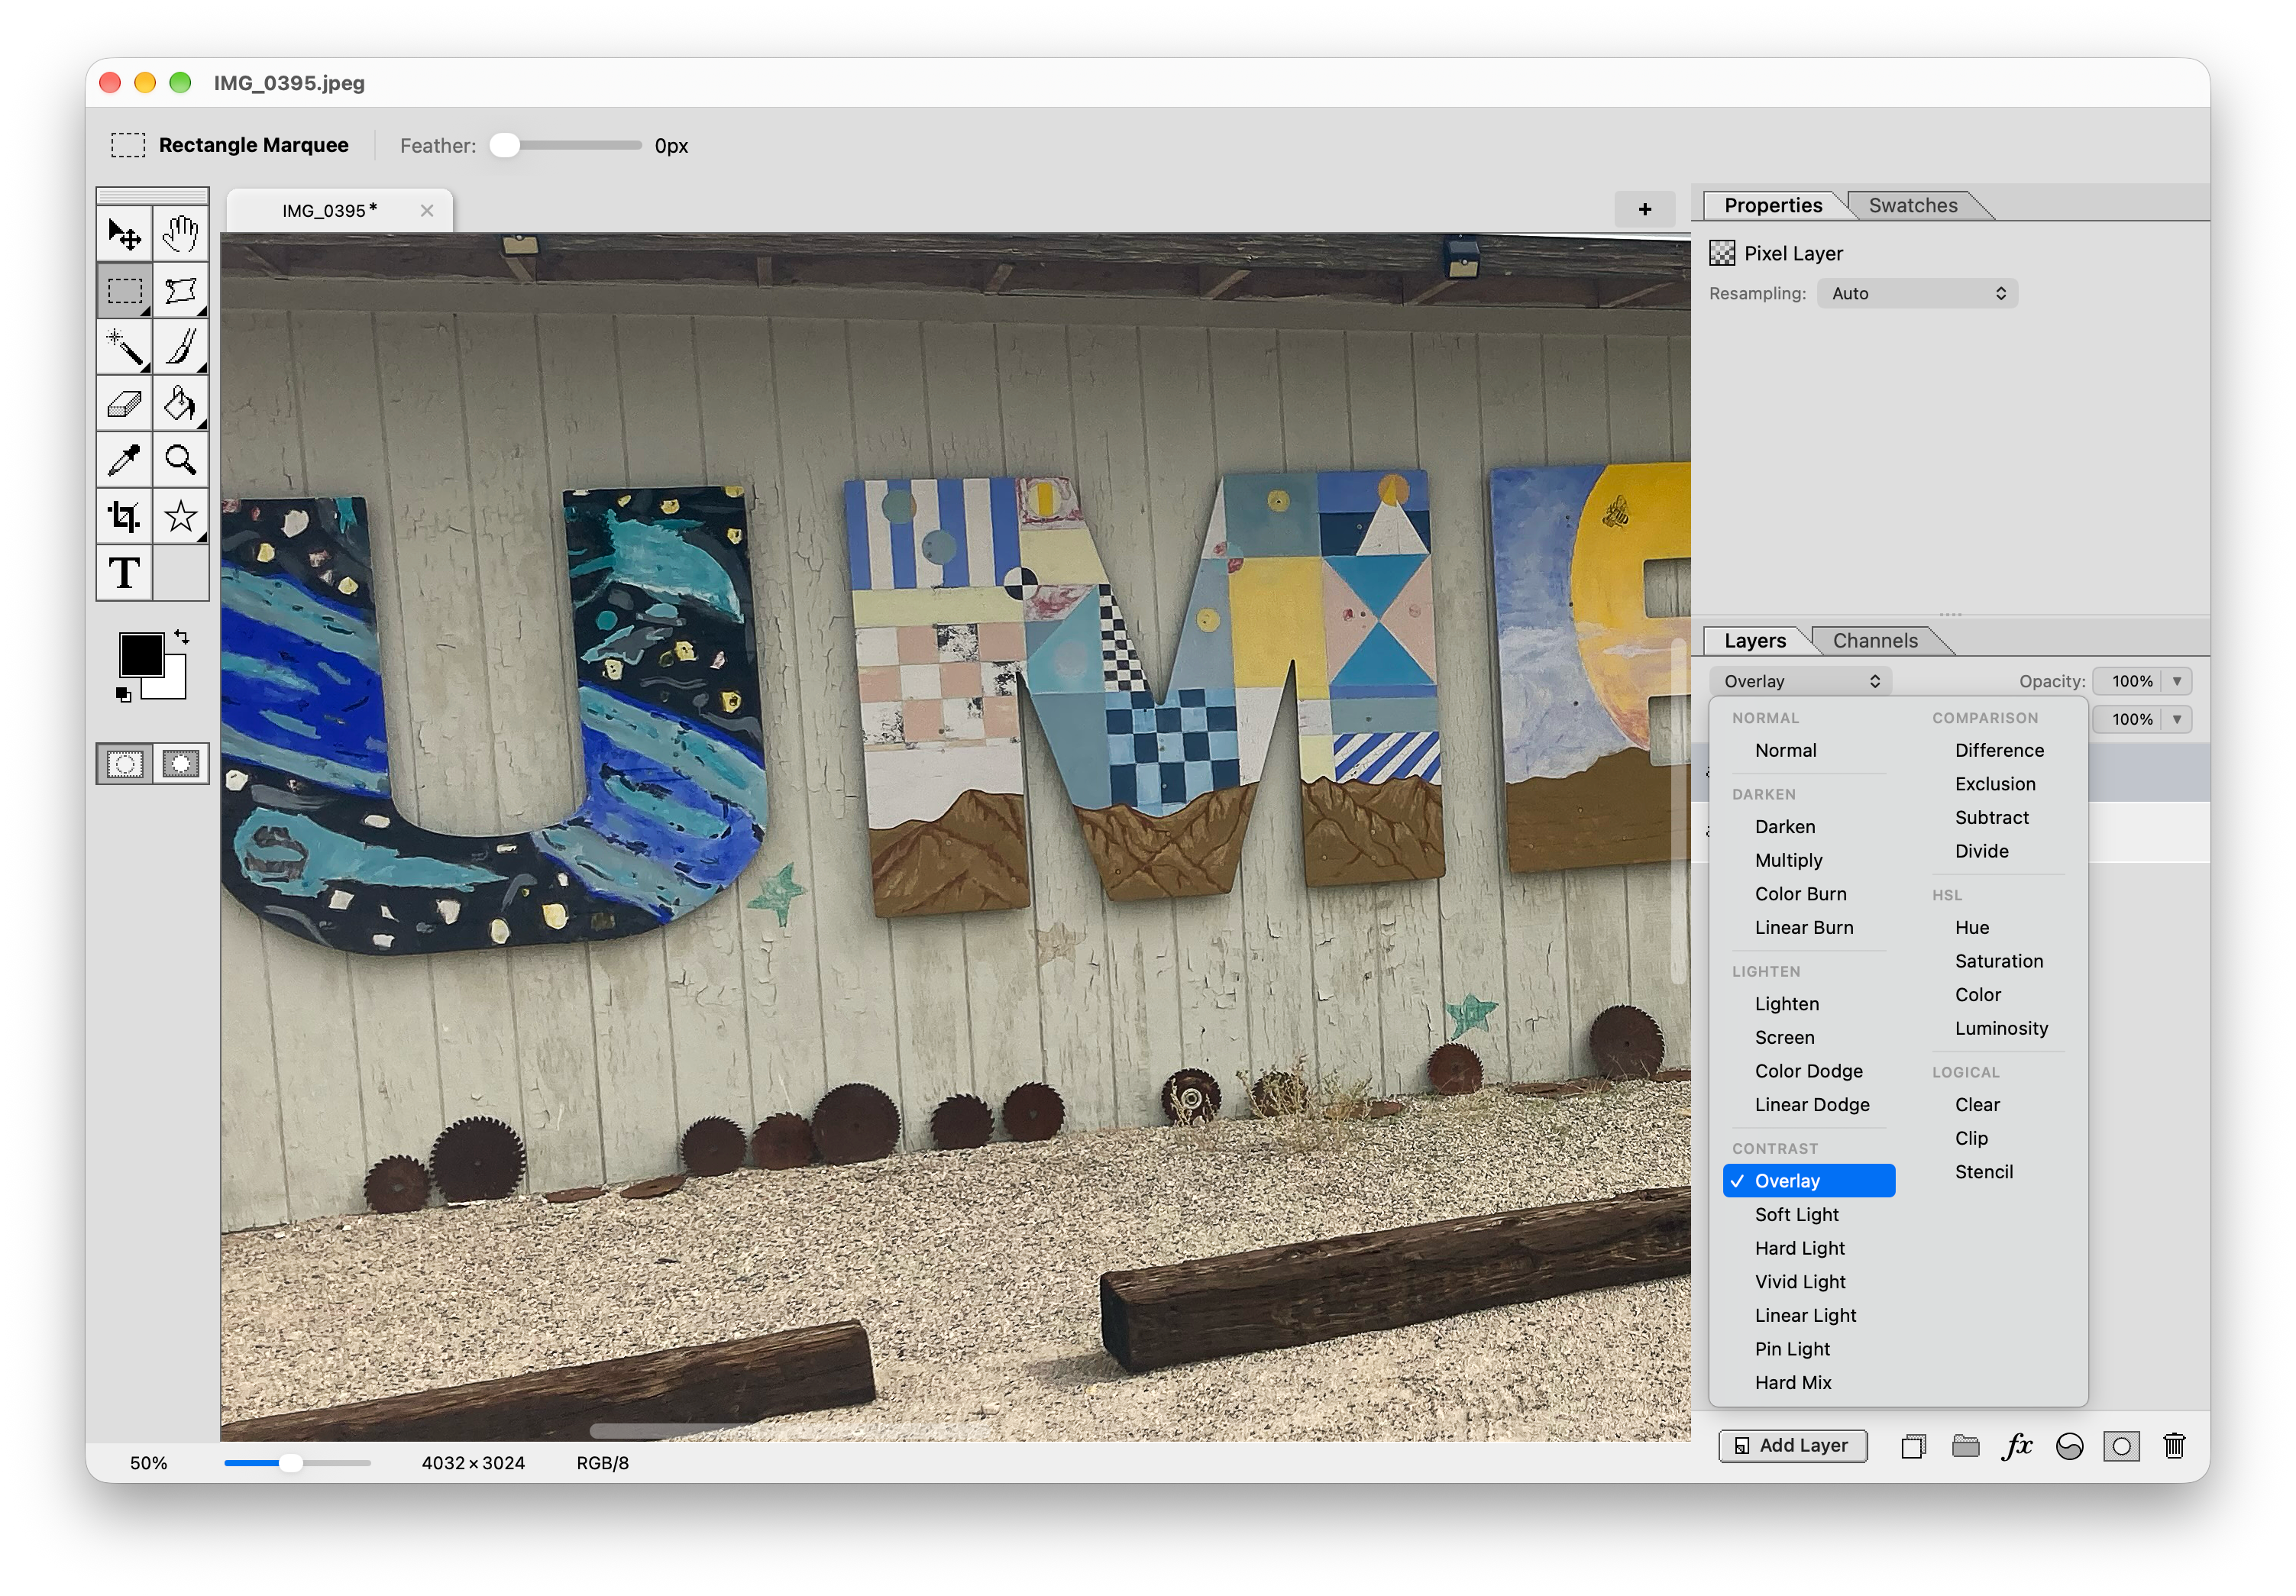2296x1596 pixels.
Task: Select the Text tool
Action: (x=124, y=573)
